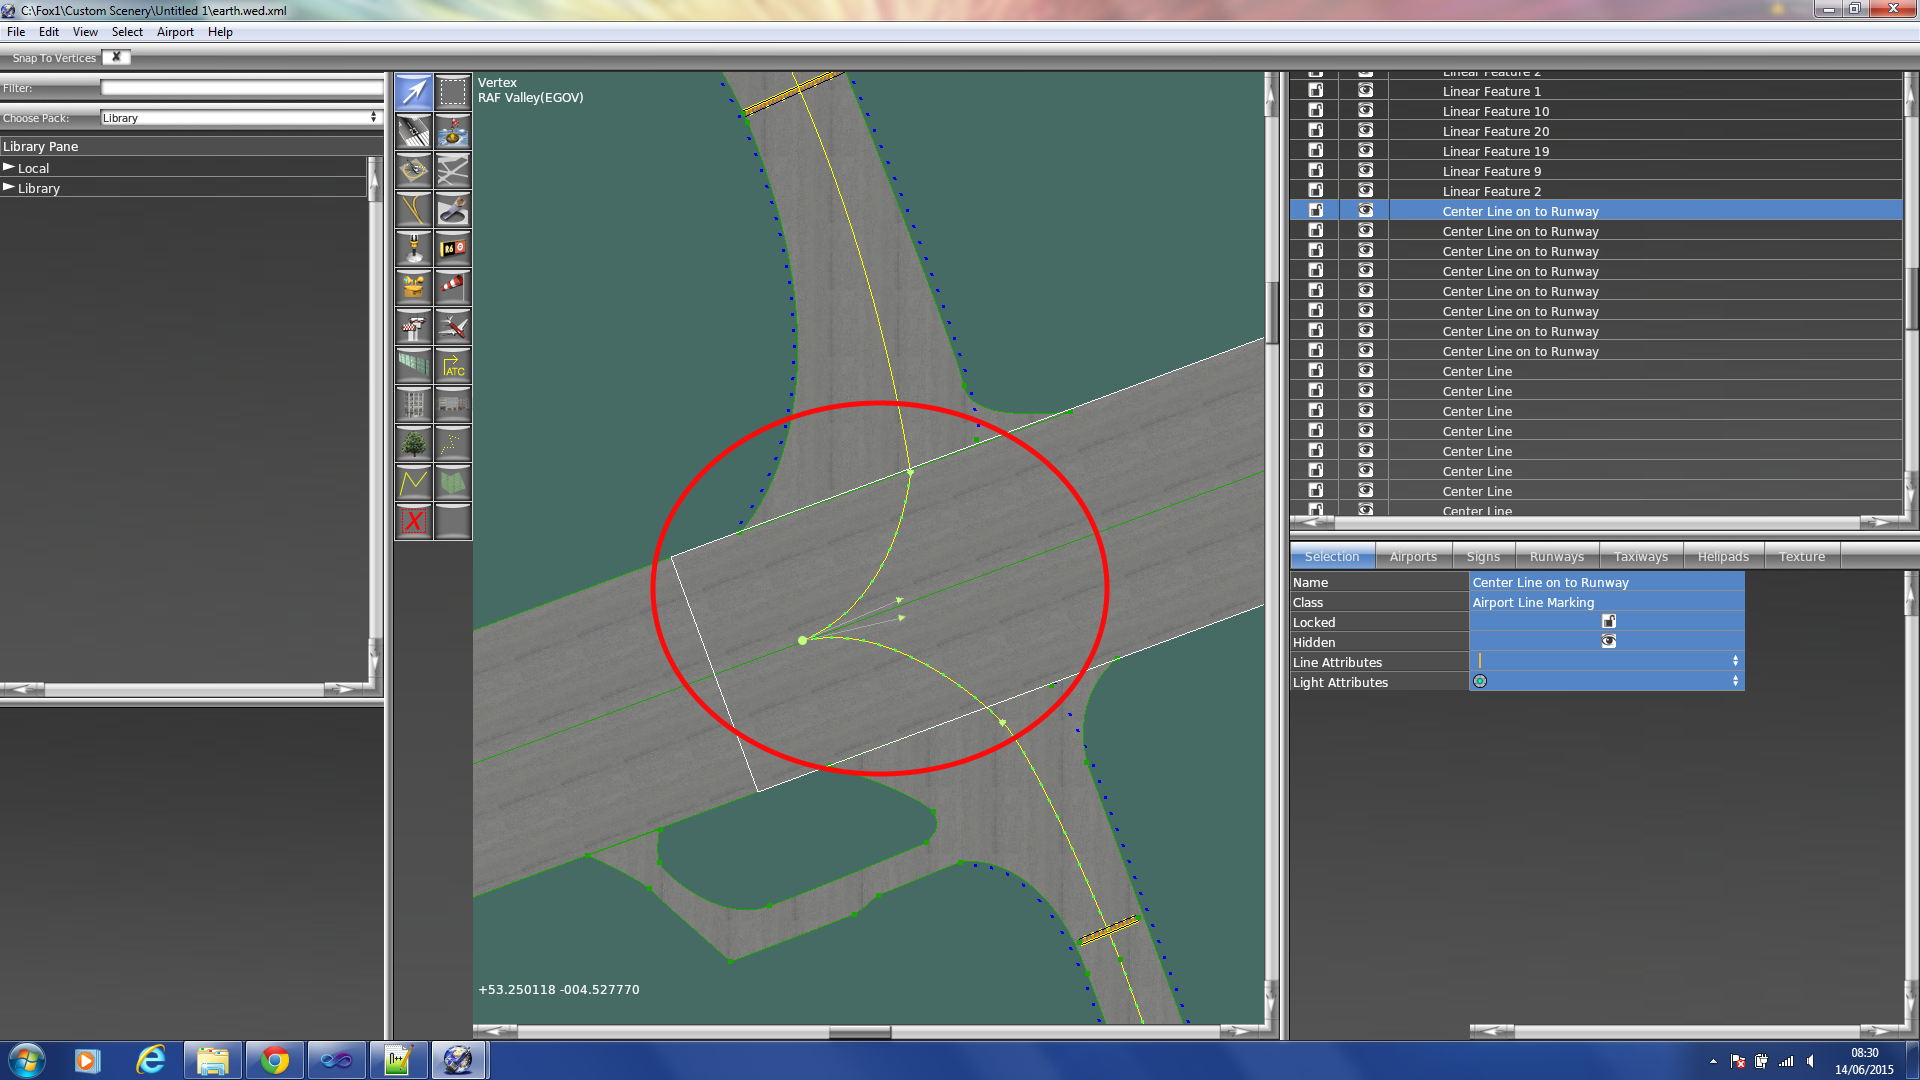The width and height of the screenshot is (1920, 1080).
Task: Toggle lock on Linear Feature 20
Action: [x=1316, y=131]
